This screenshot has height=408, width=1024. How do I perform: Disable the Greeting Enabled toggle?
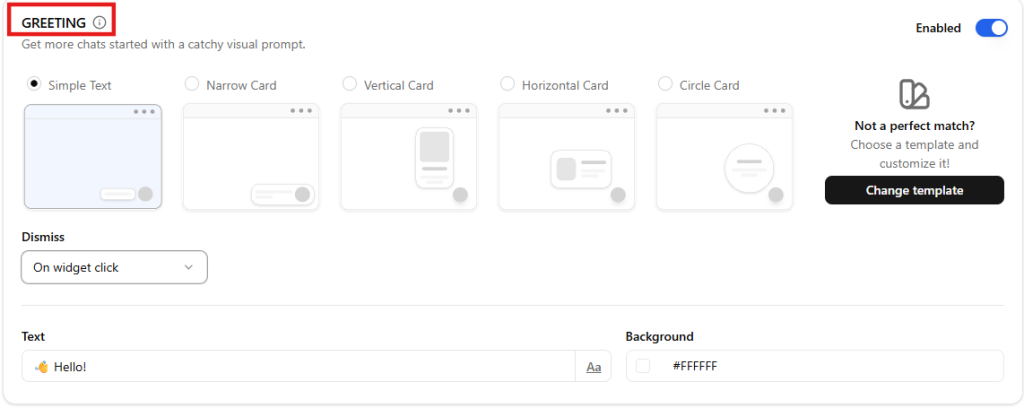coord(991,28)
